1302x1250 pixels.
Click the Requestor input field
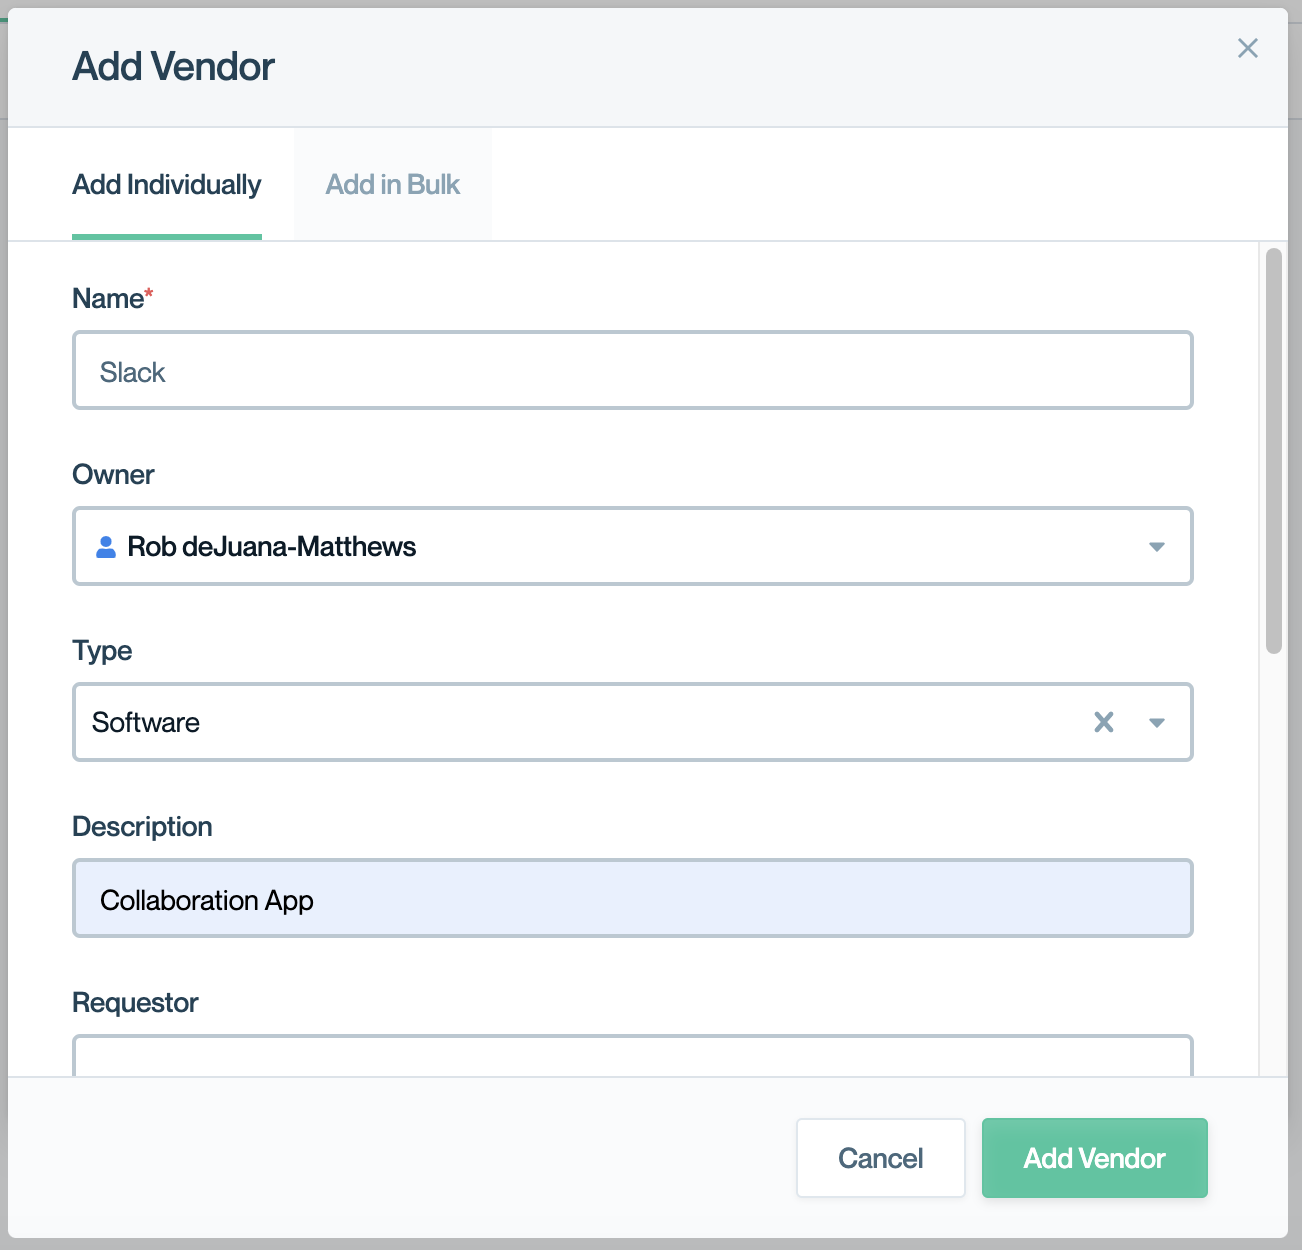click(x=633, y=1056)
